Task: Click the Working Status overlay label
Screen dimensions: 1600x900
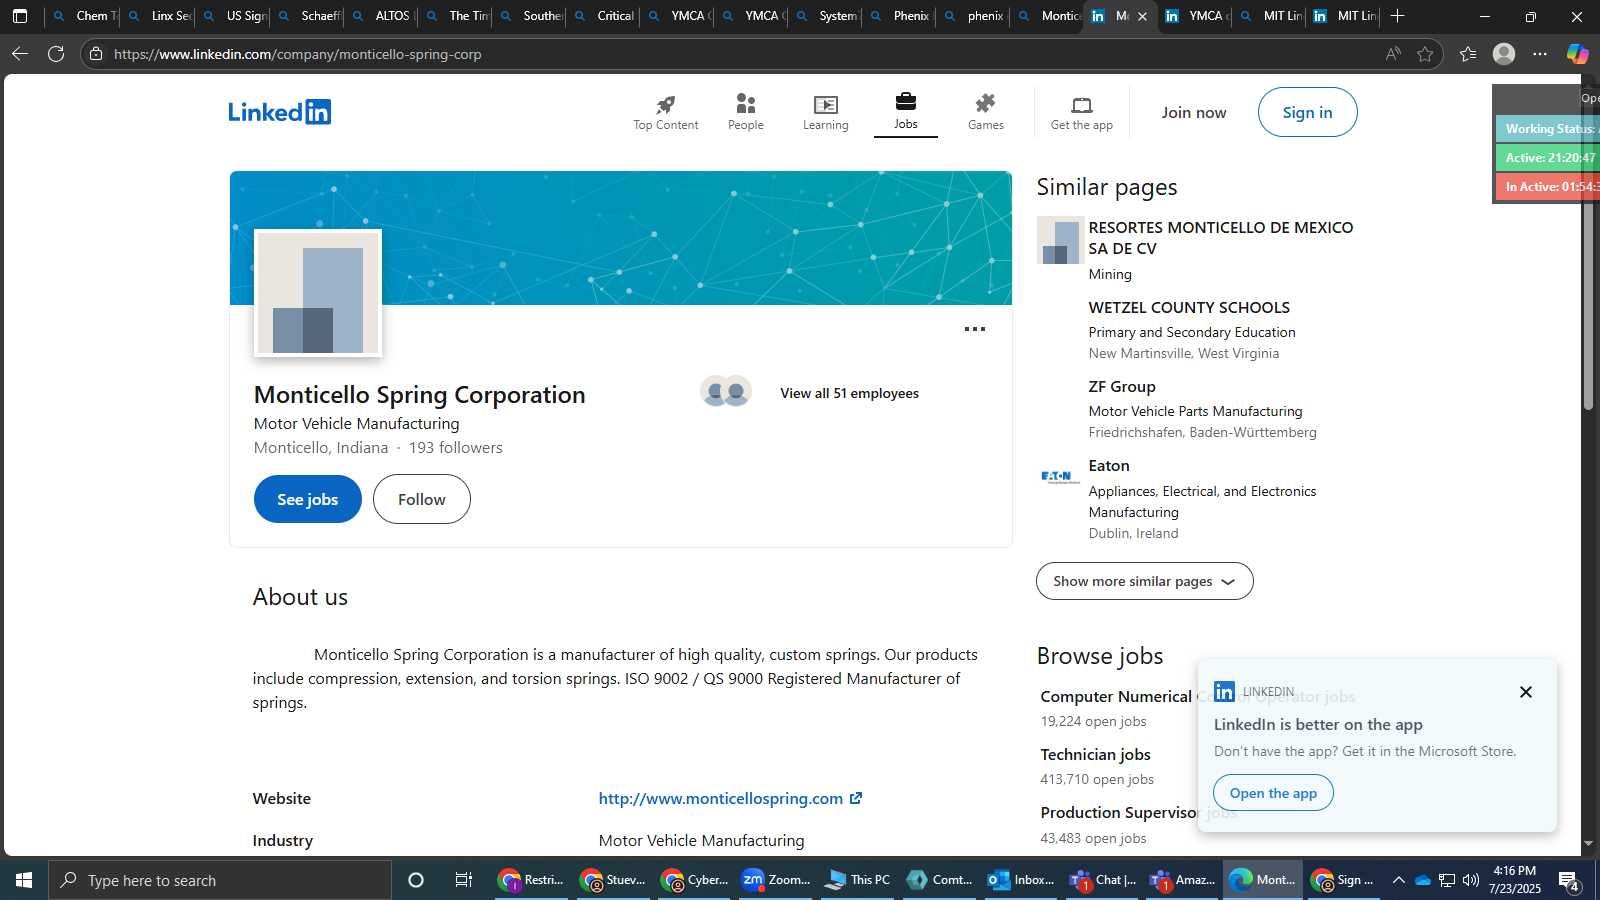Action: pos(1548,128)
